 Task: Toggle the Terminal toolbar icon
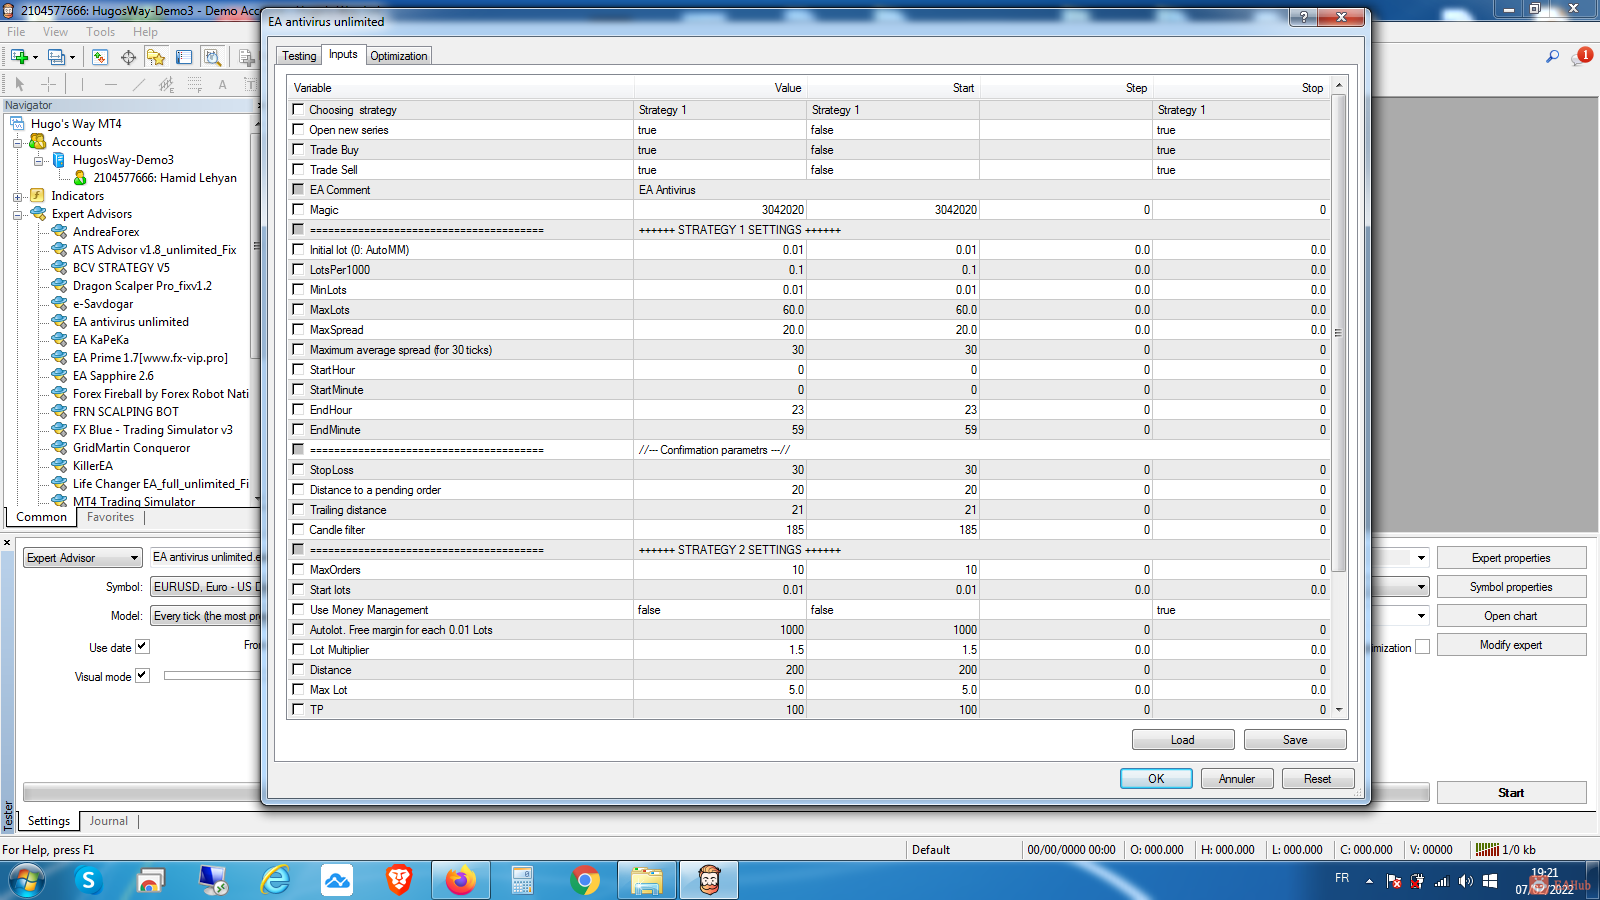click(x=184, y=57)
